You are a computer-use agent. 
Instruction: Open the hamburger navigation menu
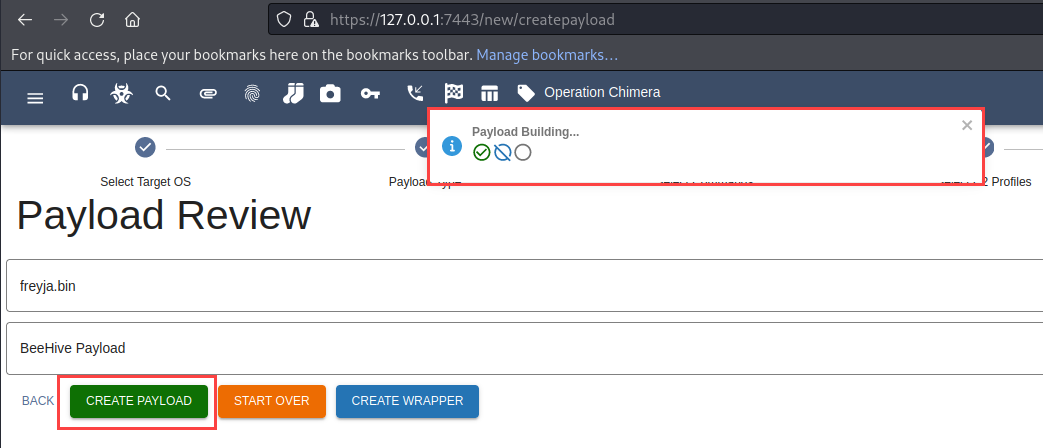(35, 97)
